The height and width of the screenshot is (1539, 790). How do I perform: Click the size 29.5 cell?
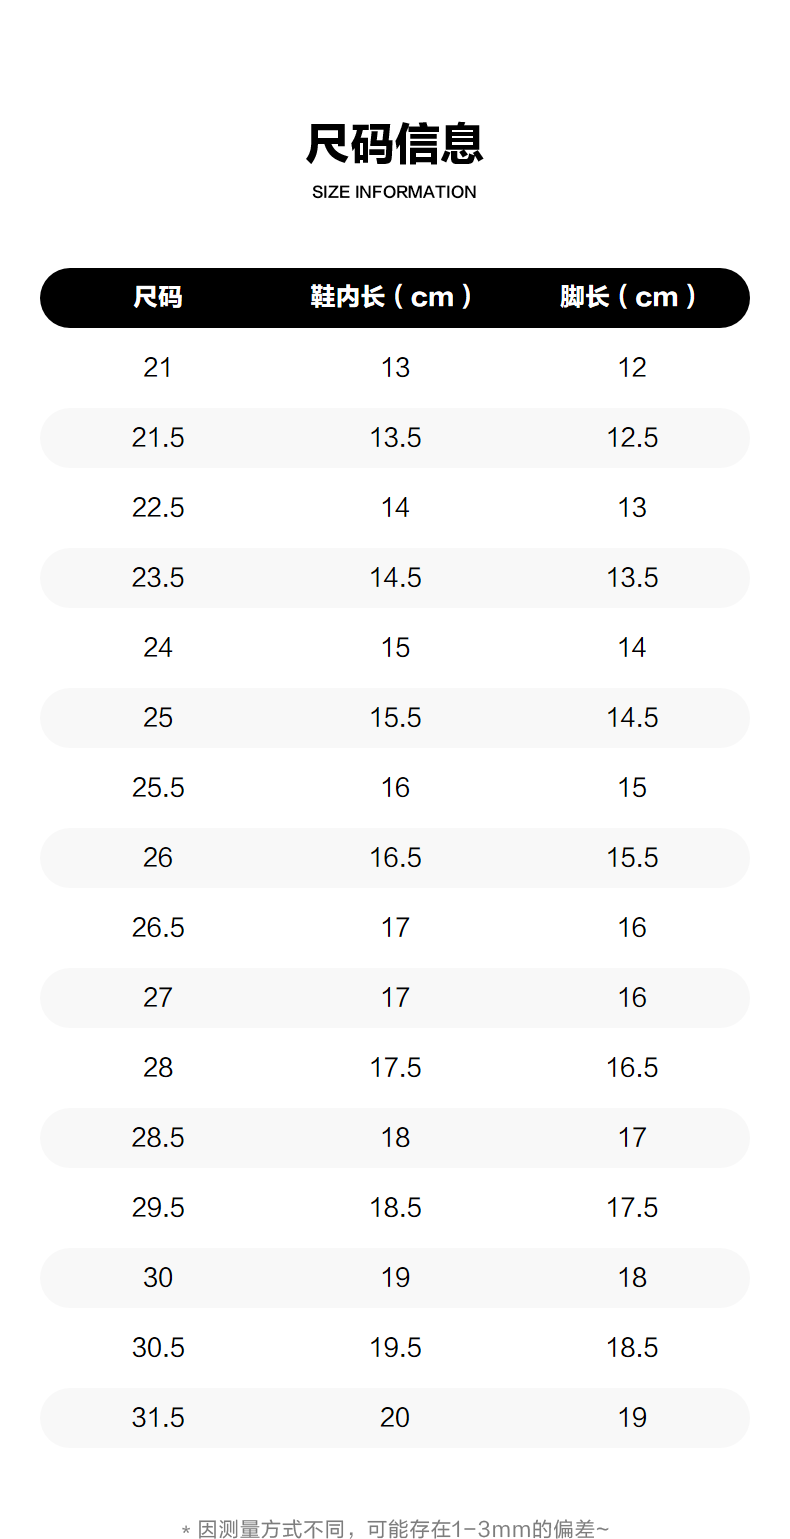[158, 1208]
